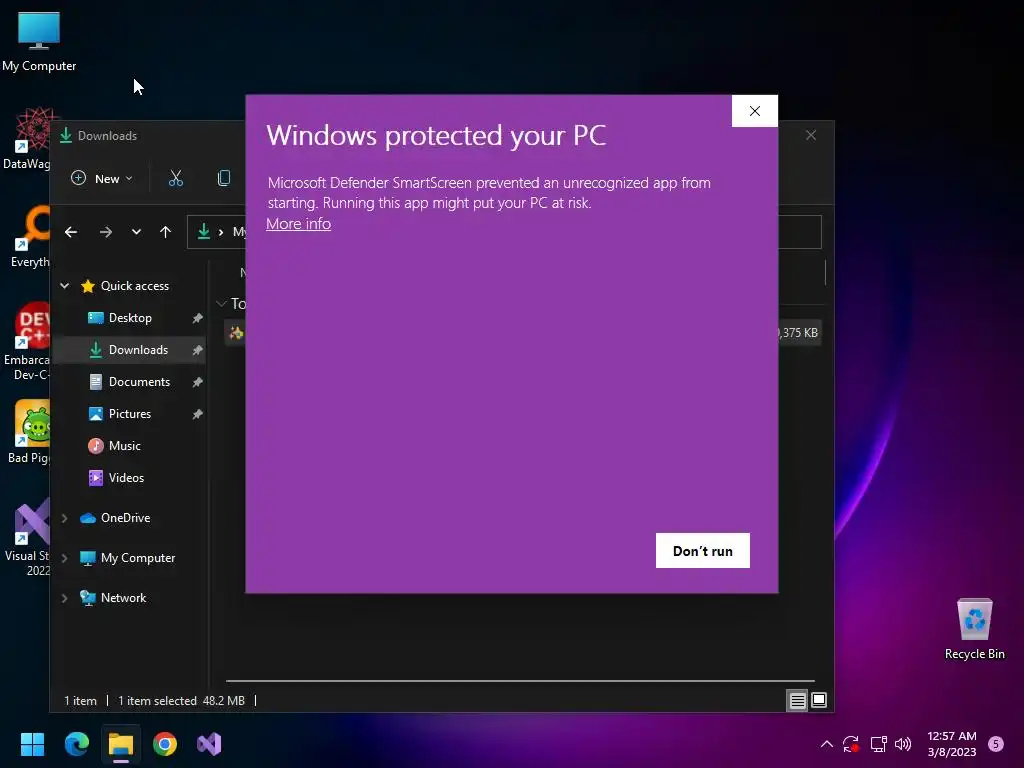Click the network tray icon
Screen dimensions: 1024x768
878,744
